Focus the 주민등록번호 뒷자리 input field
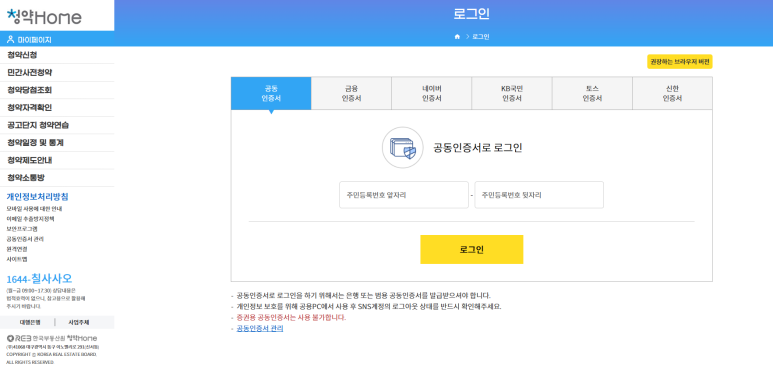This screenshot has height=388, width=773. click(x=539, y=195)
